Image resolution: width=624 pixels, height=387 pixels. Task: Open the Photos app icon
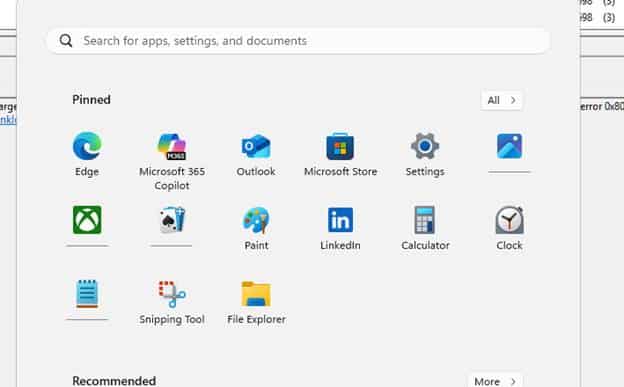(x=509, y=146)
